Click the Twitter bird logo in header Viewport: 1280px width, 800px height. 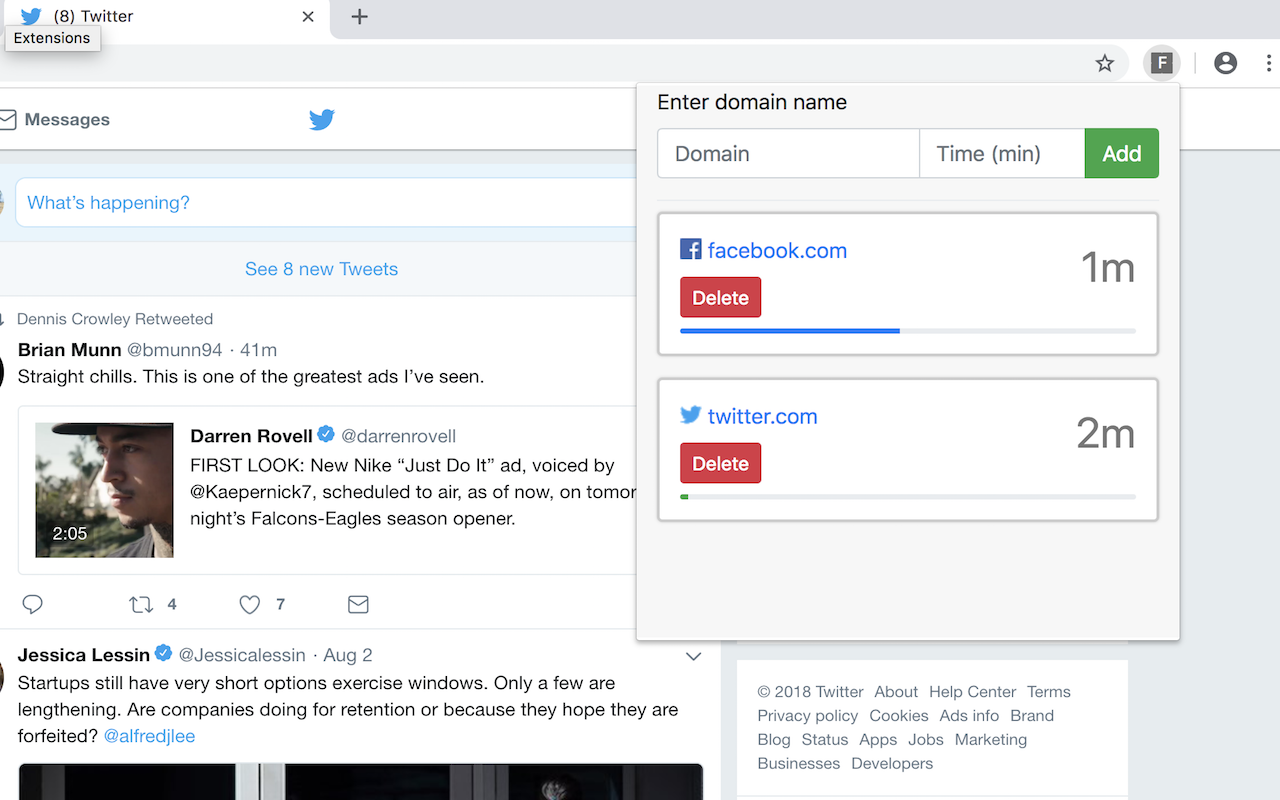coord(321,120)
